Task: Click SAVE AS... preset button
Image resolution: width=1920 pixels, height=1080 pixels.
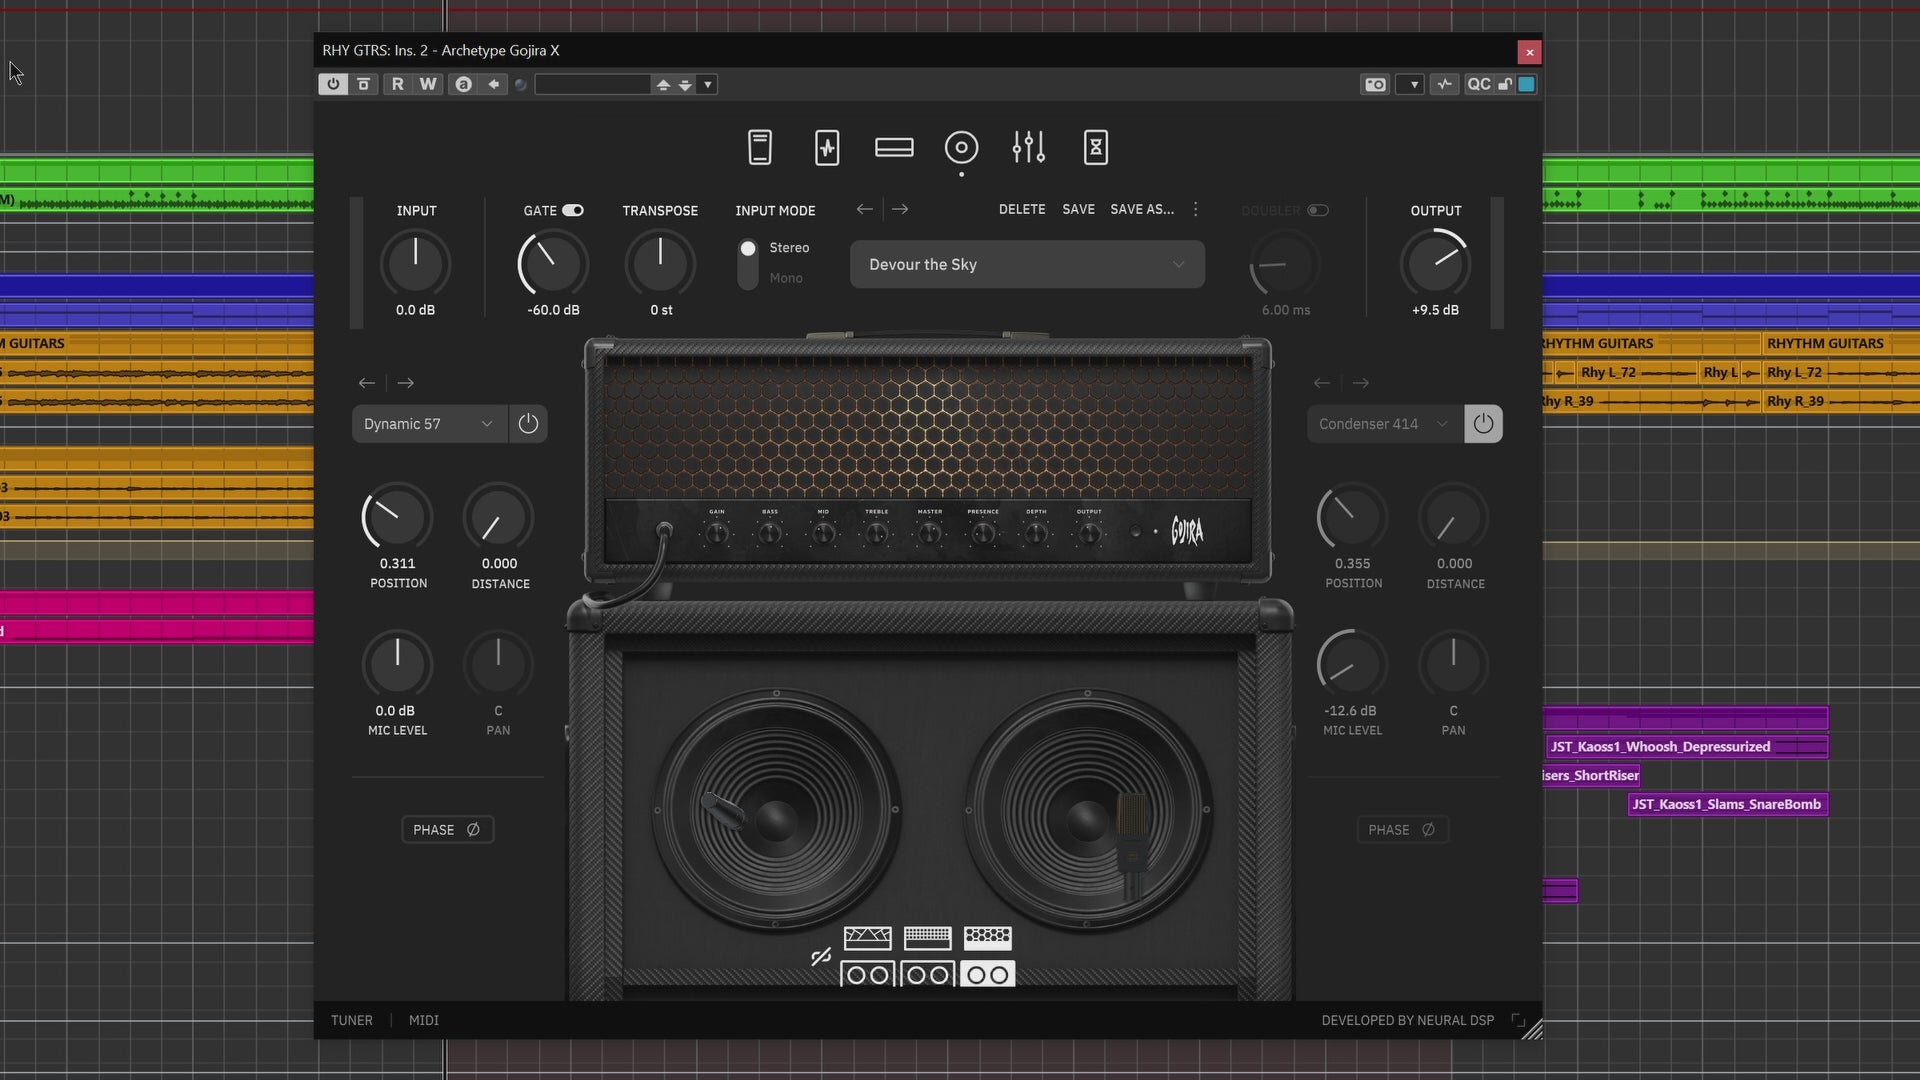Action: coord(1142,209)
